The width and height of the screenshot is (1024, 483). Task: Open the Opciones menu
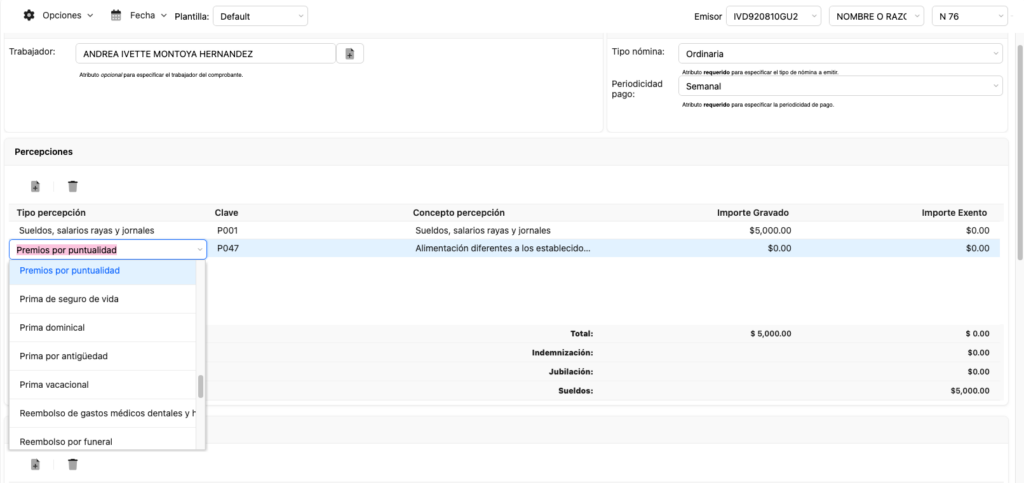click(67, 15)
